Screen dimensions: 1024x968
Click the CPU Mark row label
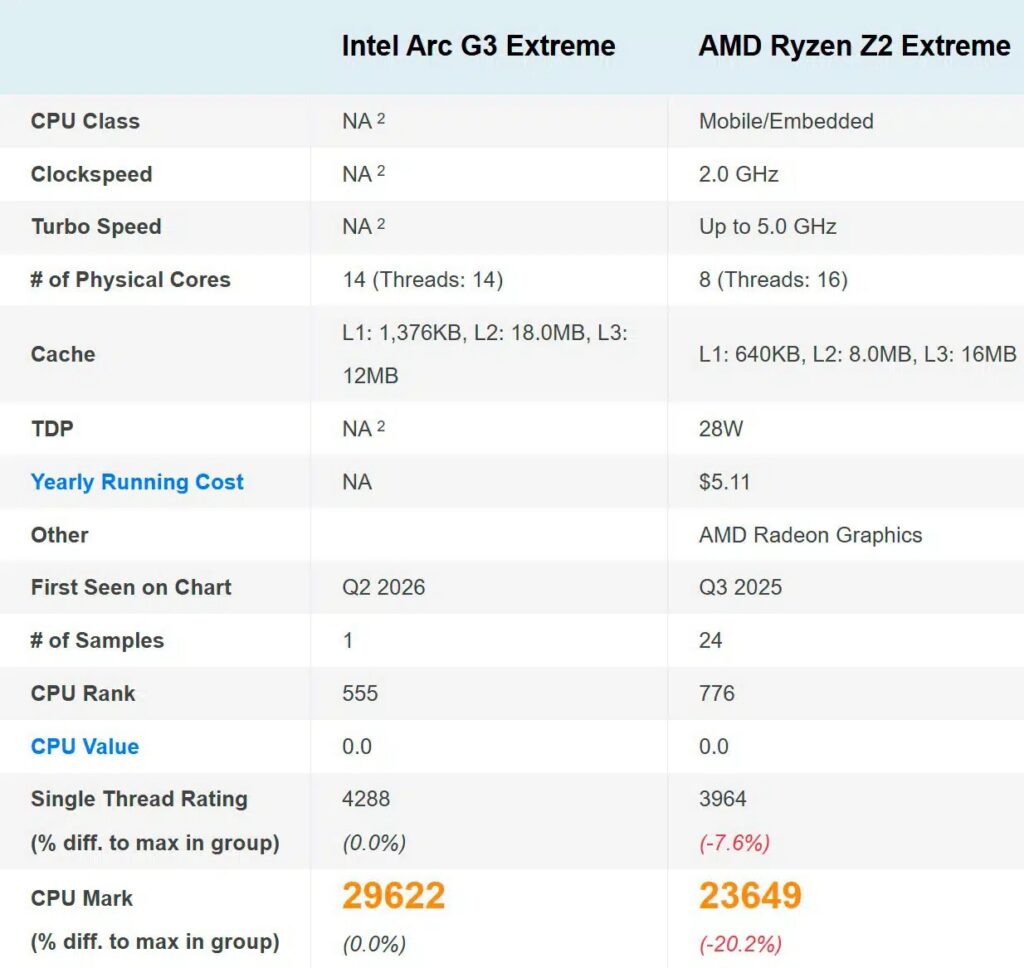[82, 898]
